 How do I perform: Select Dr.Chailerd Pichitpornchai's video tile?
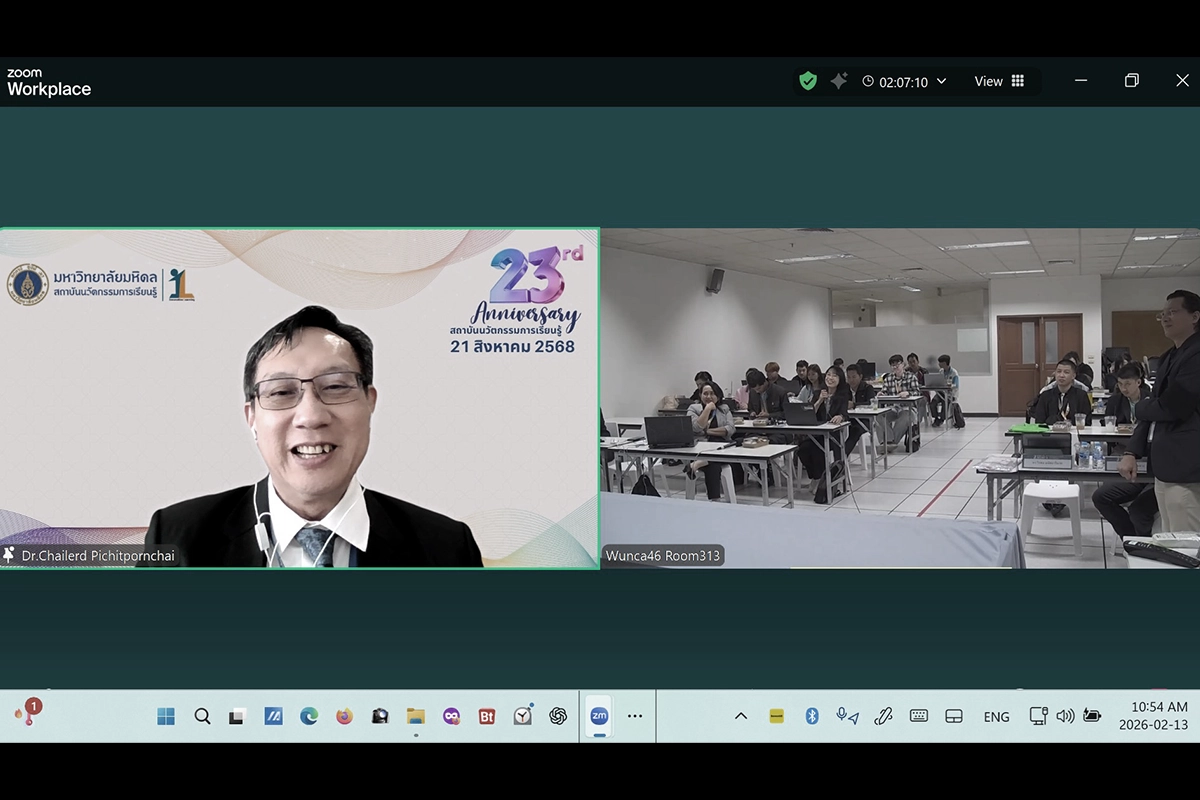pyautogui.click(x=299, y=398)
